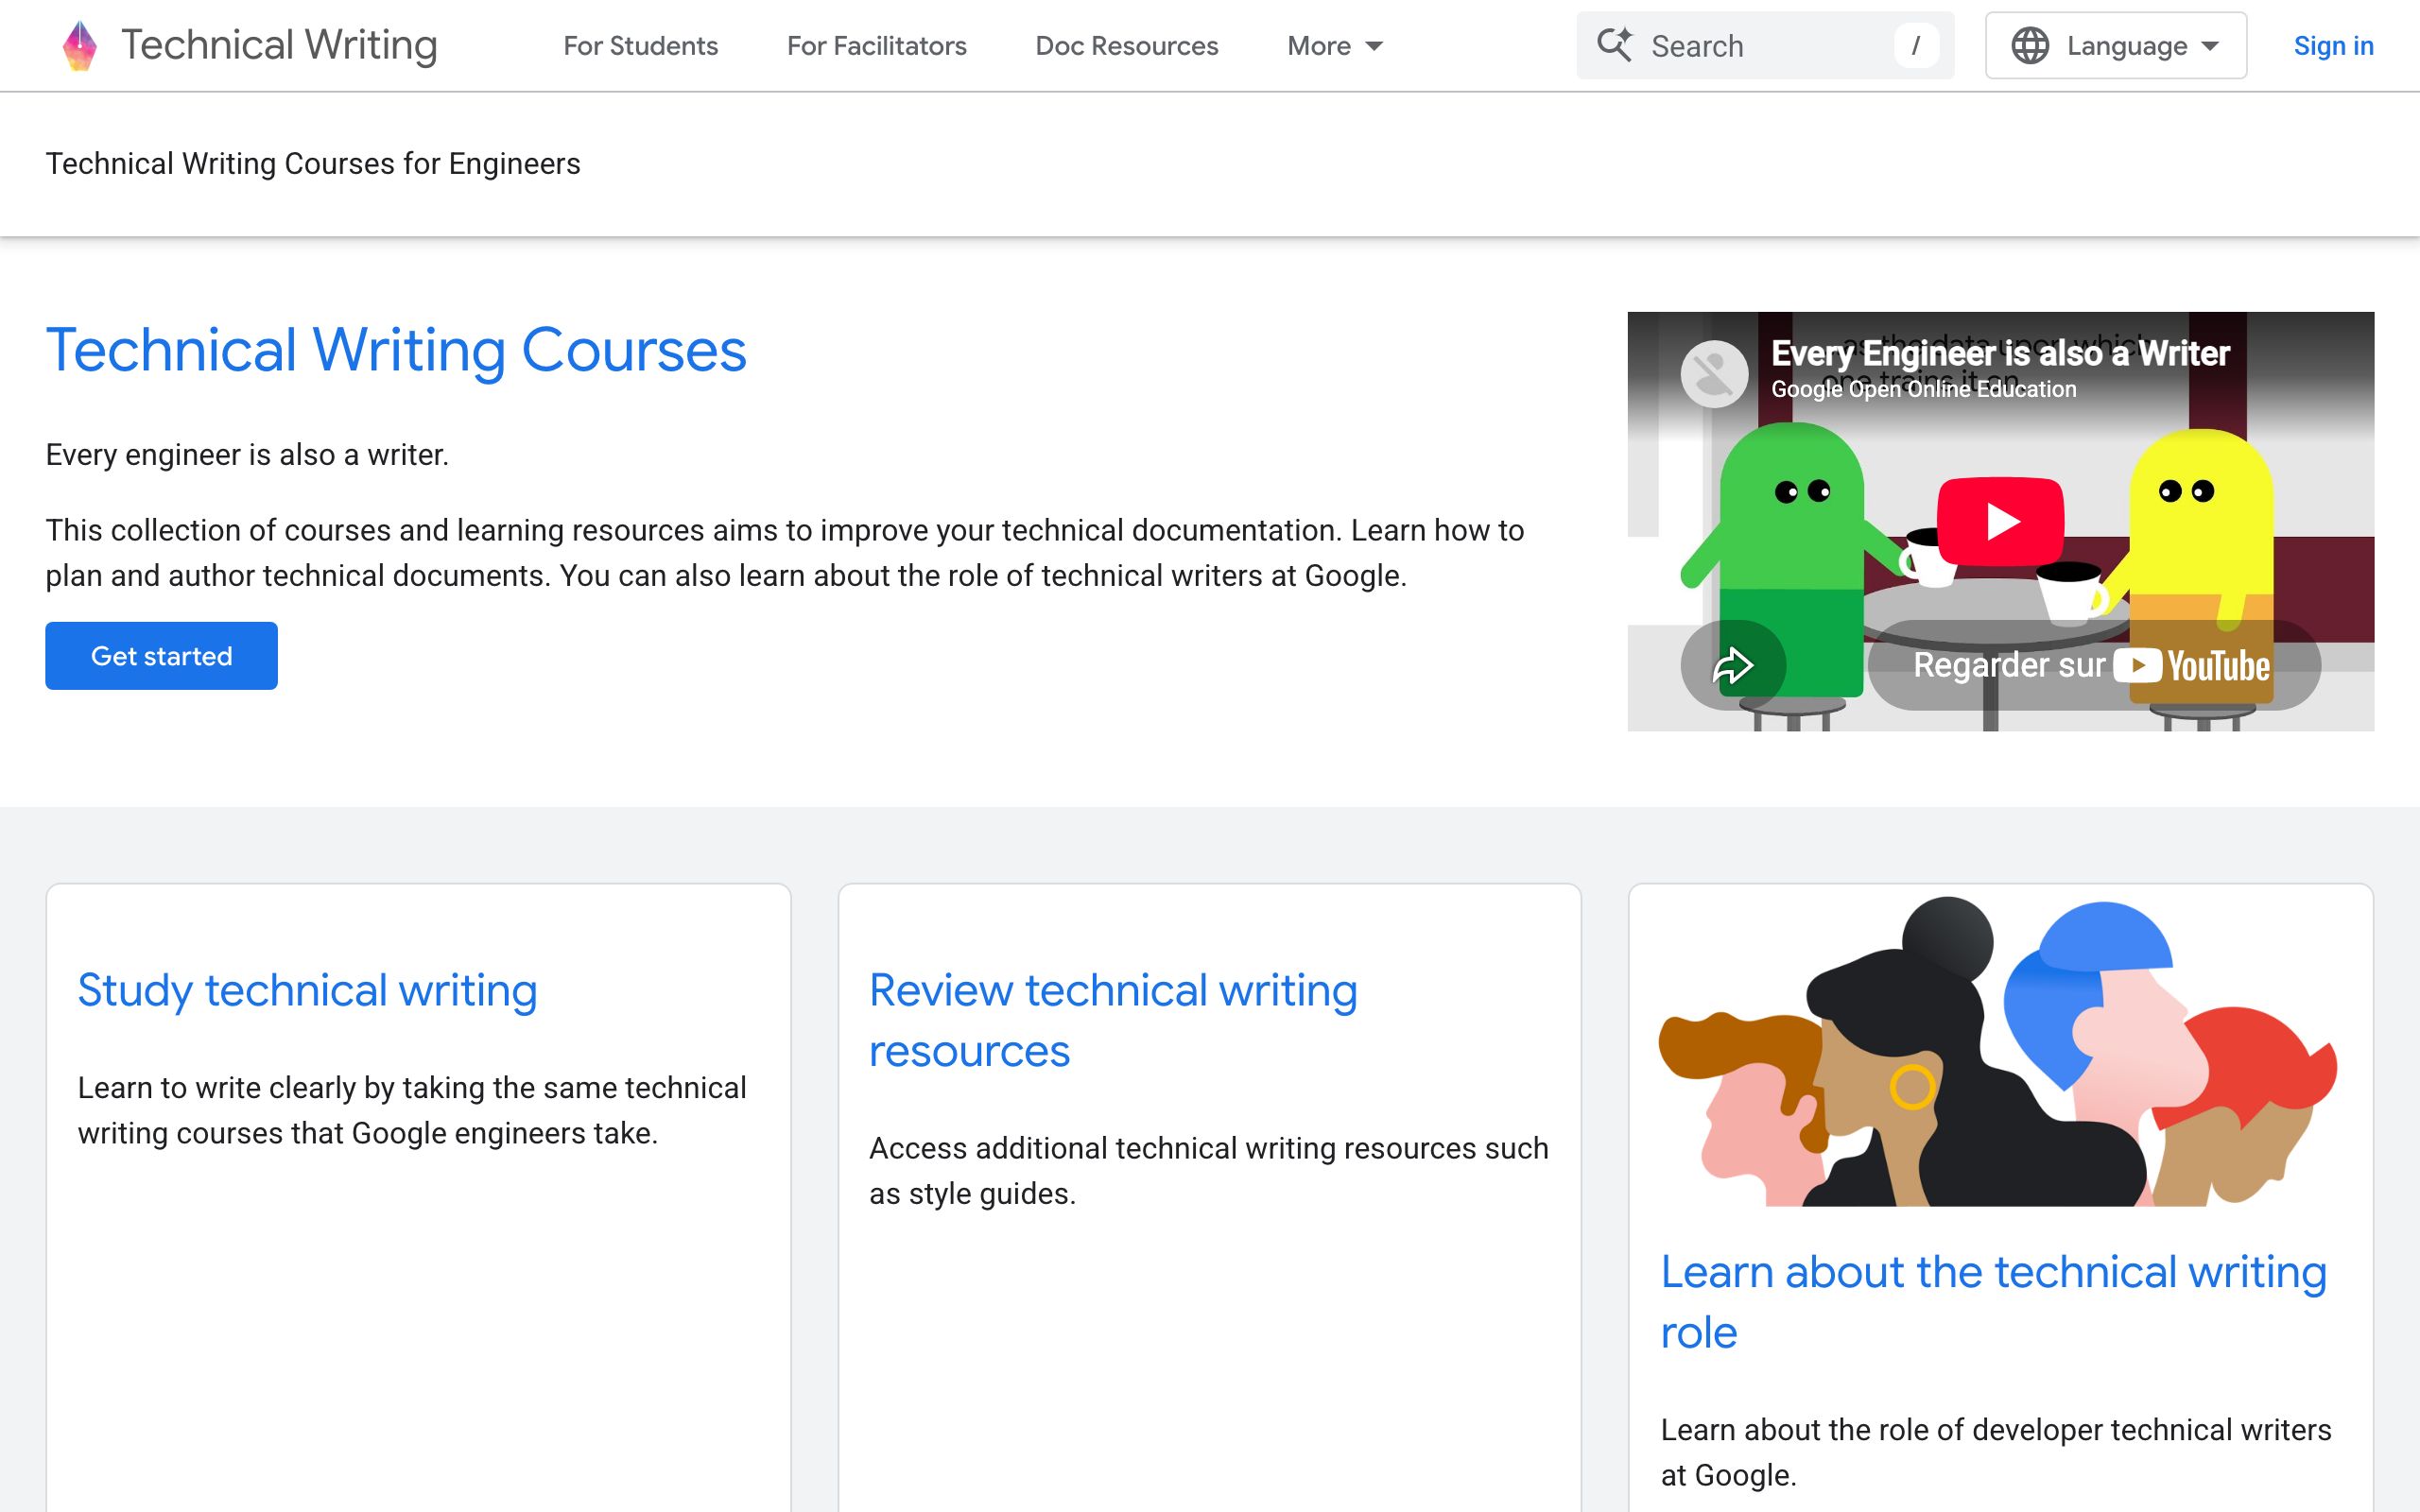Click the slash shortcut badge in search
Viewport: 2420px width, 1512px height.
1916,46
